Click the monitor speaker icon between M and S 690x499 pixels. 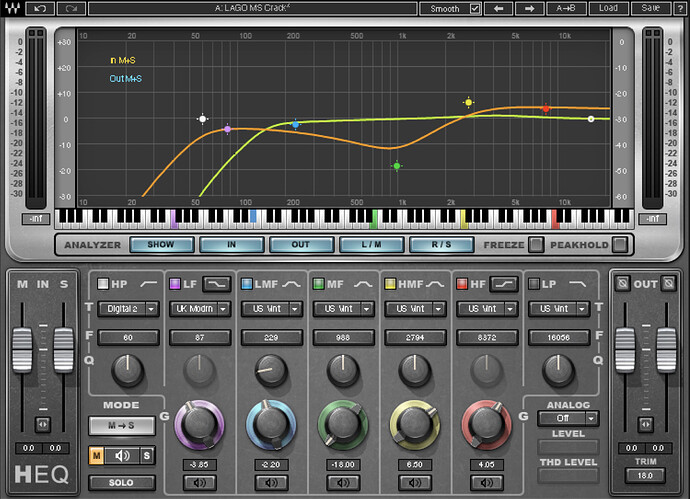pyautogui.click(x=122, y=456)
